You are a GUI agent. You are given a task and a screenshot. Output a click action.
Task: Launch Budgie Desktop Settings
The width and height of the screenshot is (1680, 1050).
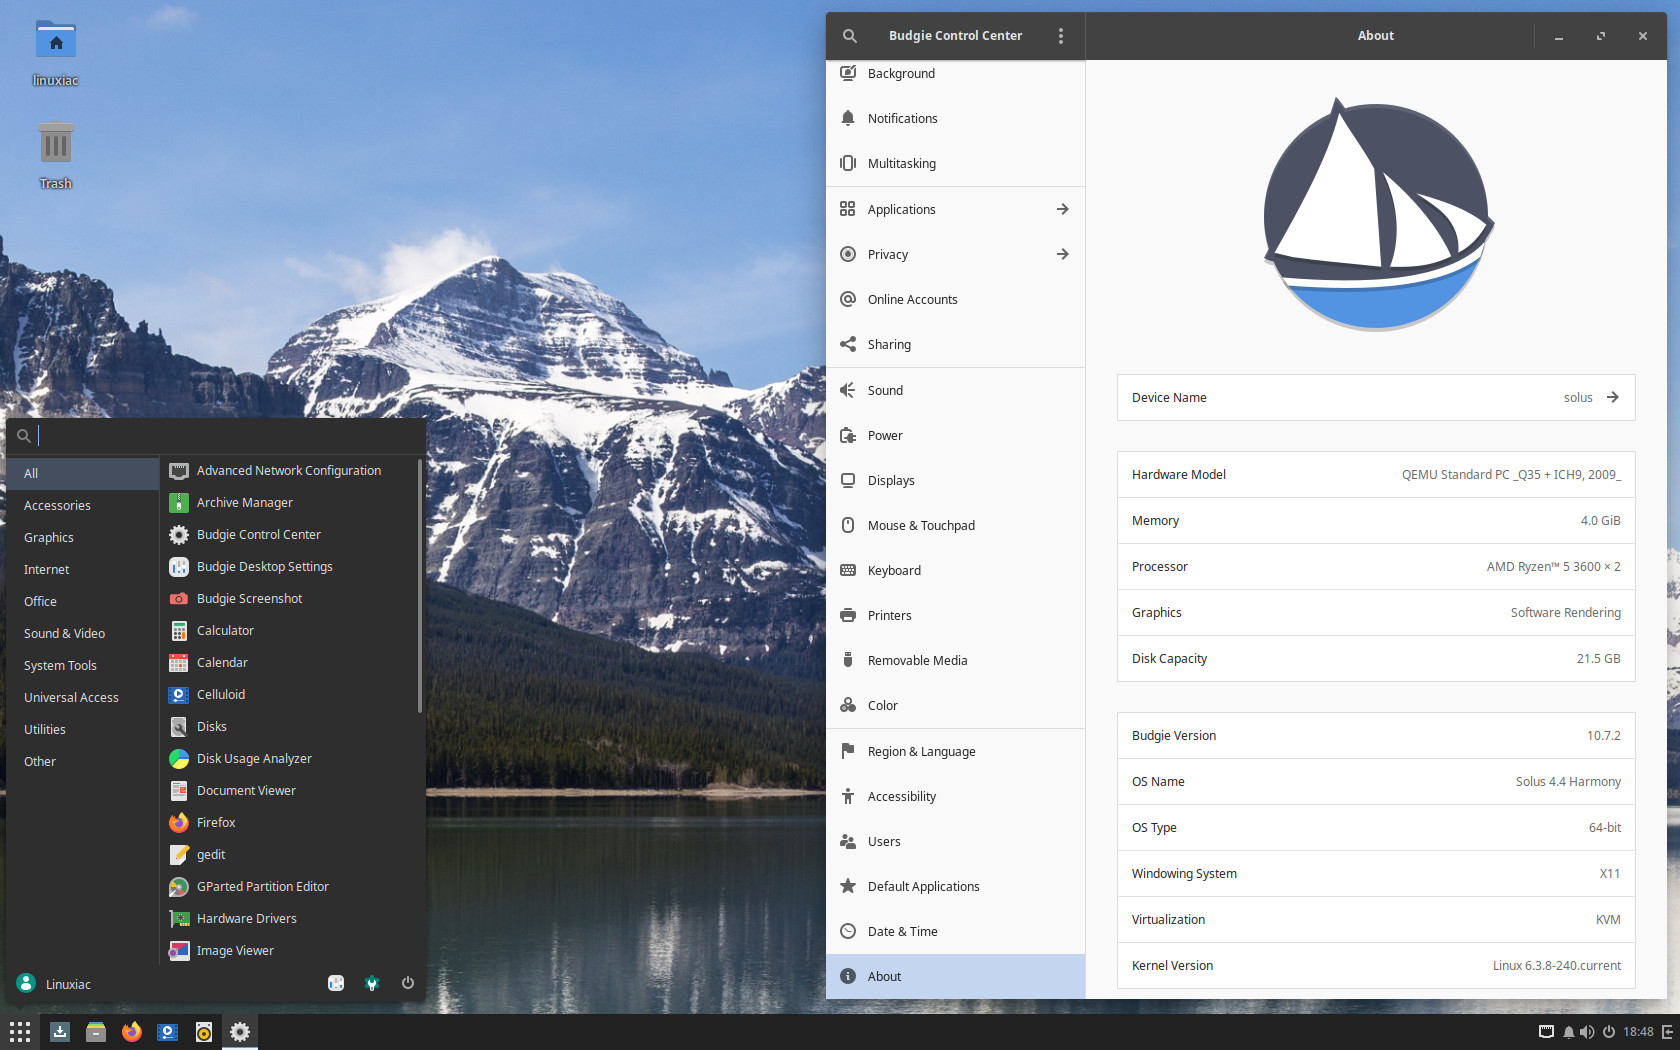(288, 566)
